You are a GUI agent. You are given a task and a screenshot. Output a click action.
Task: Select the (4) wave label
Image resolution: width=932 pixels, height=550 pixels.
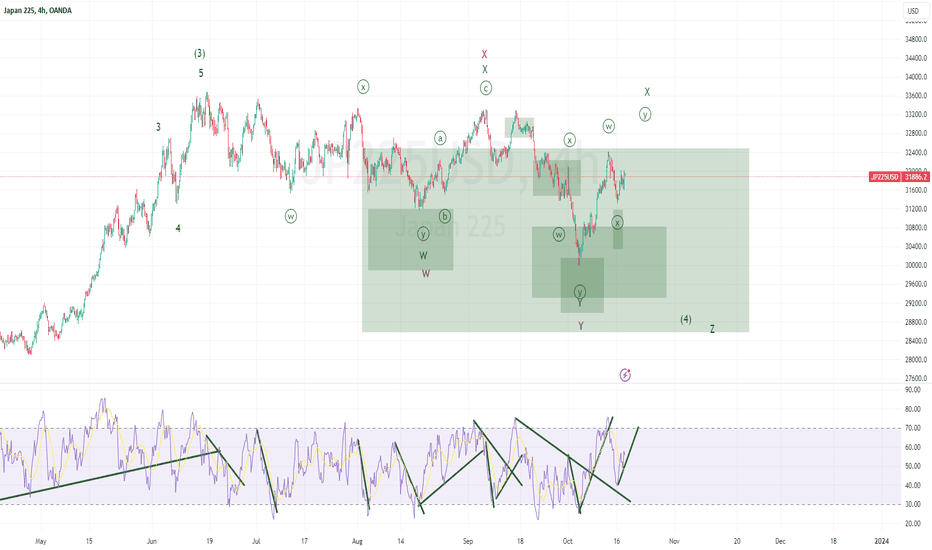click(x=686, y=319)
